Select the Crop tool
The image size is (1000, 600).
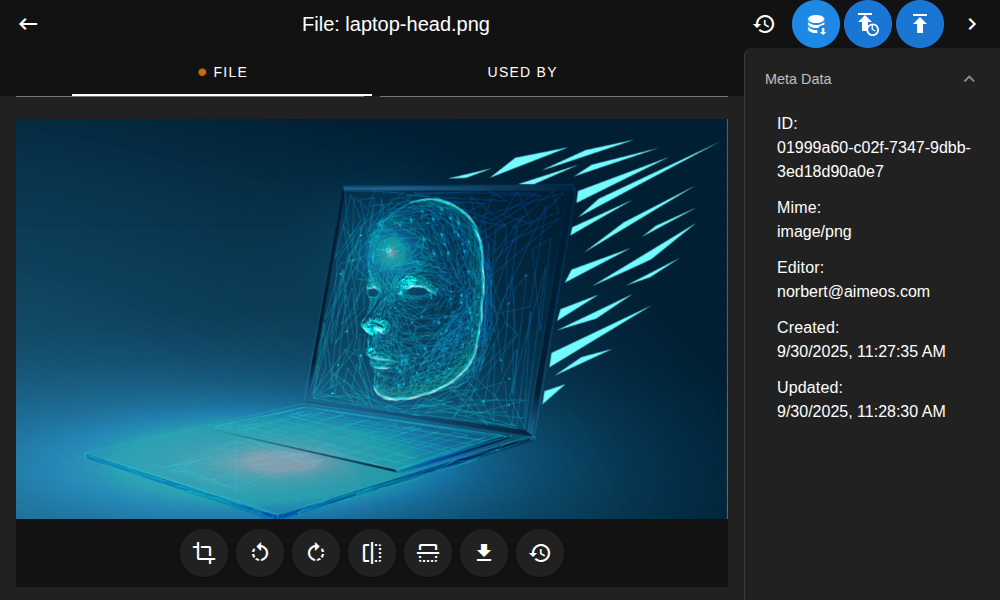pyautogui.click(x=204, y=553)
